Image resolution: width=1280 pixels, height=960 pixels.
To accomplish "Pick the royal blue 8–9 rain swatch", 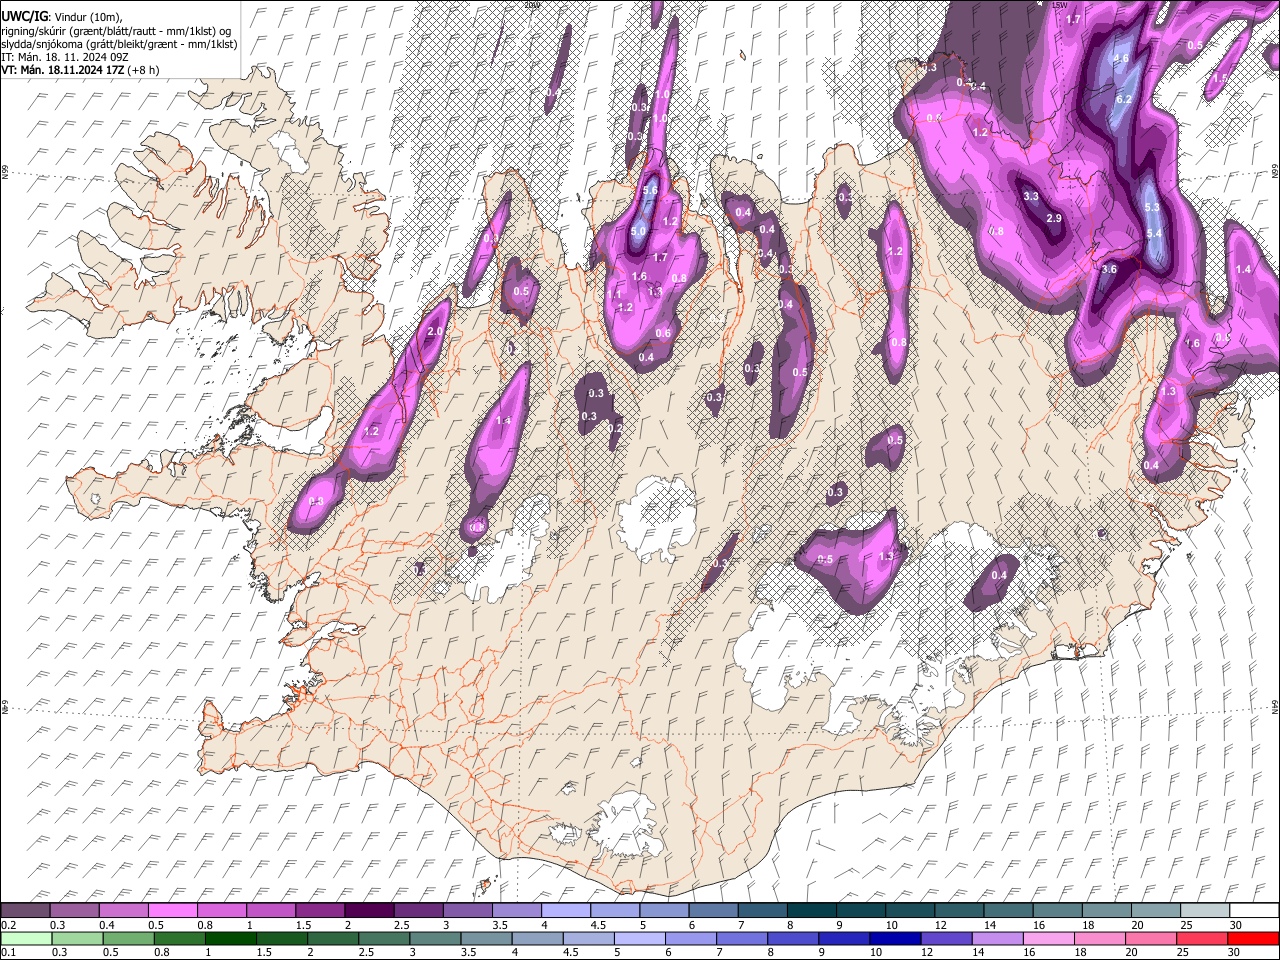I will (793, 938).
